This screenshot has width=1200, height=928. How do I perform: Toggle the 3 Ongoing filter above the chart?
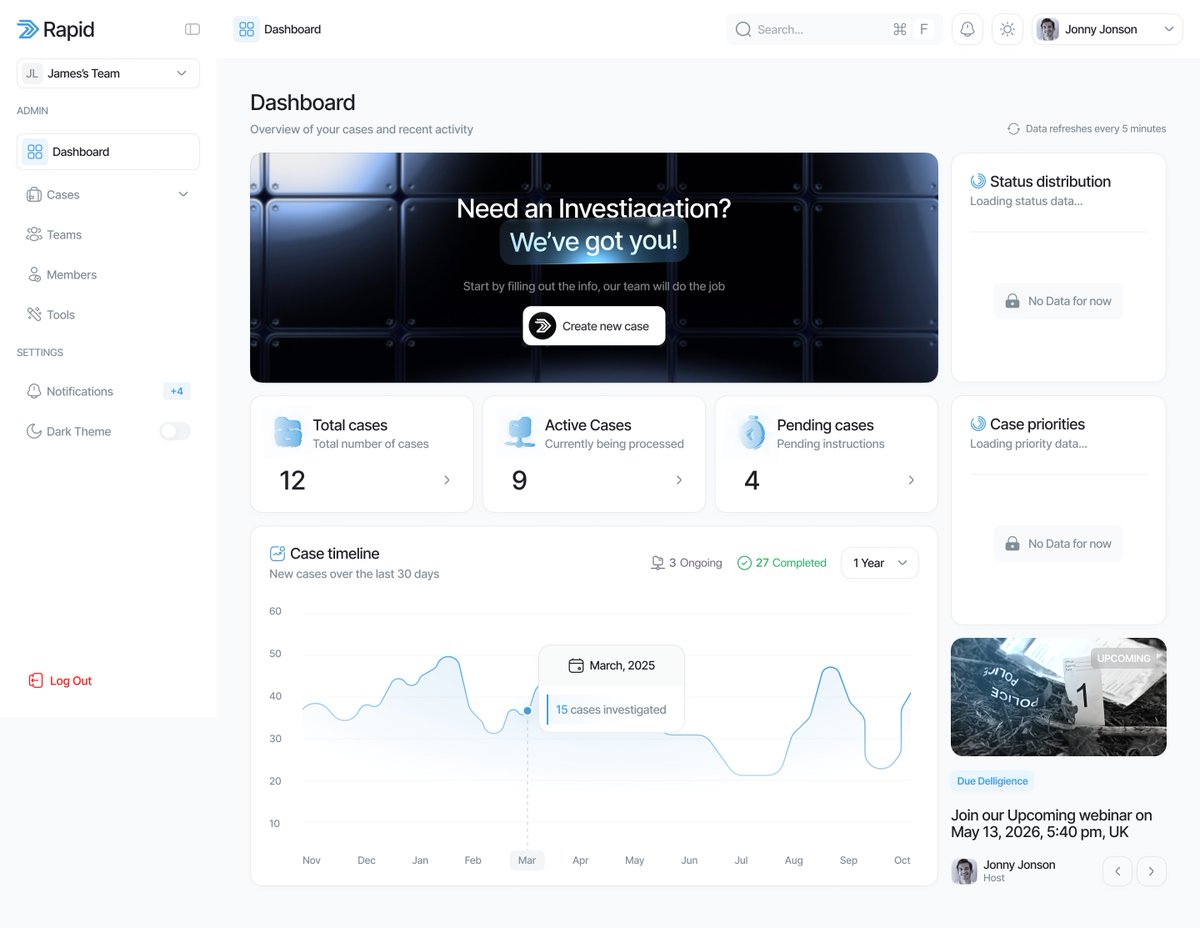click(x=686, y=563)
